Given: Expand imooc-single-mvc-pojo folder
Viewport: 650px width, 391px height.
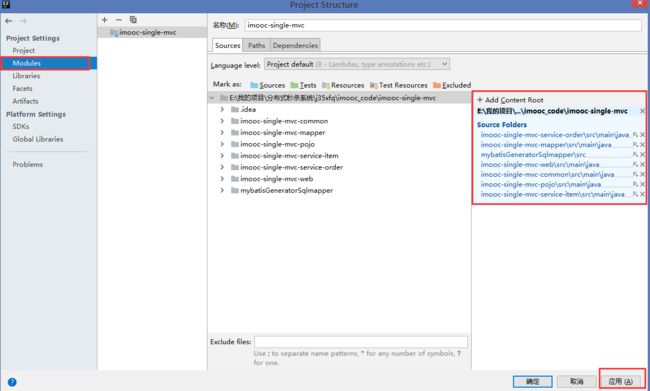Looking at the screenshot, I should (222, 144).
